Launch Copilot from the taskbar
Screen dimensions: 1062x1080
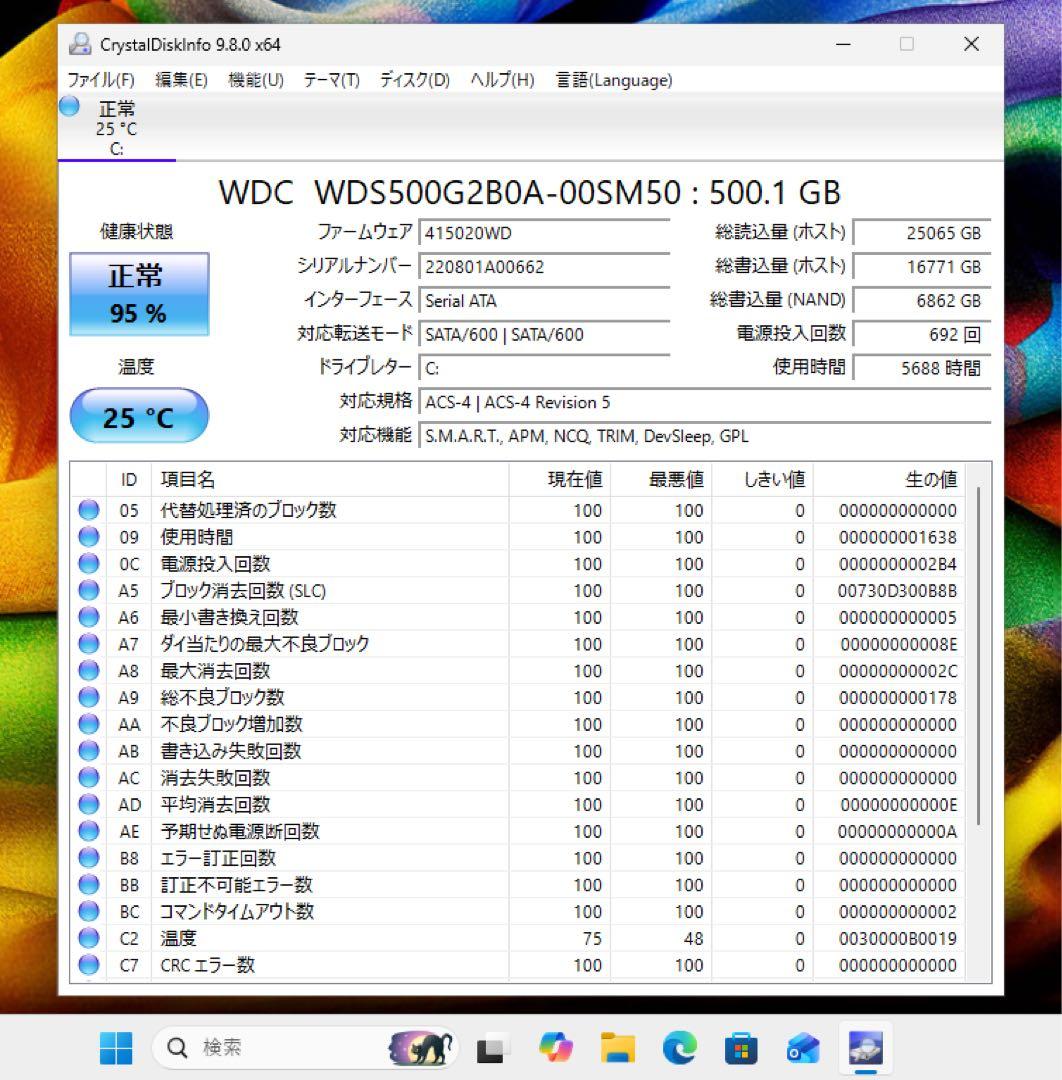[x=555, y=1048]
